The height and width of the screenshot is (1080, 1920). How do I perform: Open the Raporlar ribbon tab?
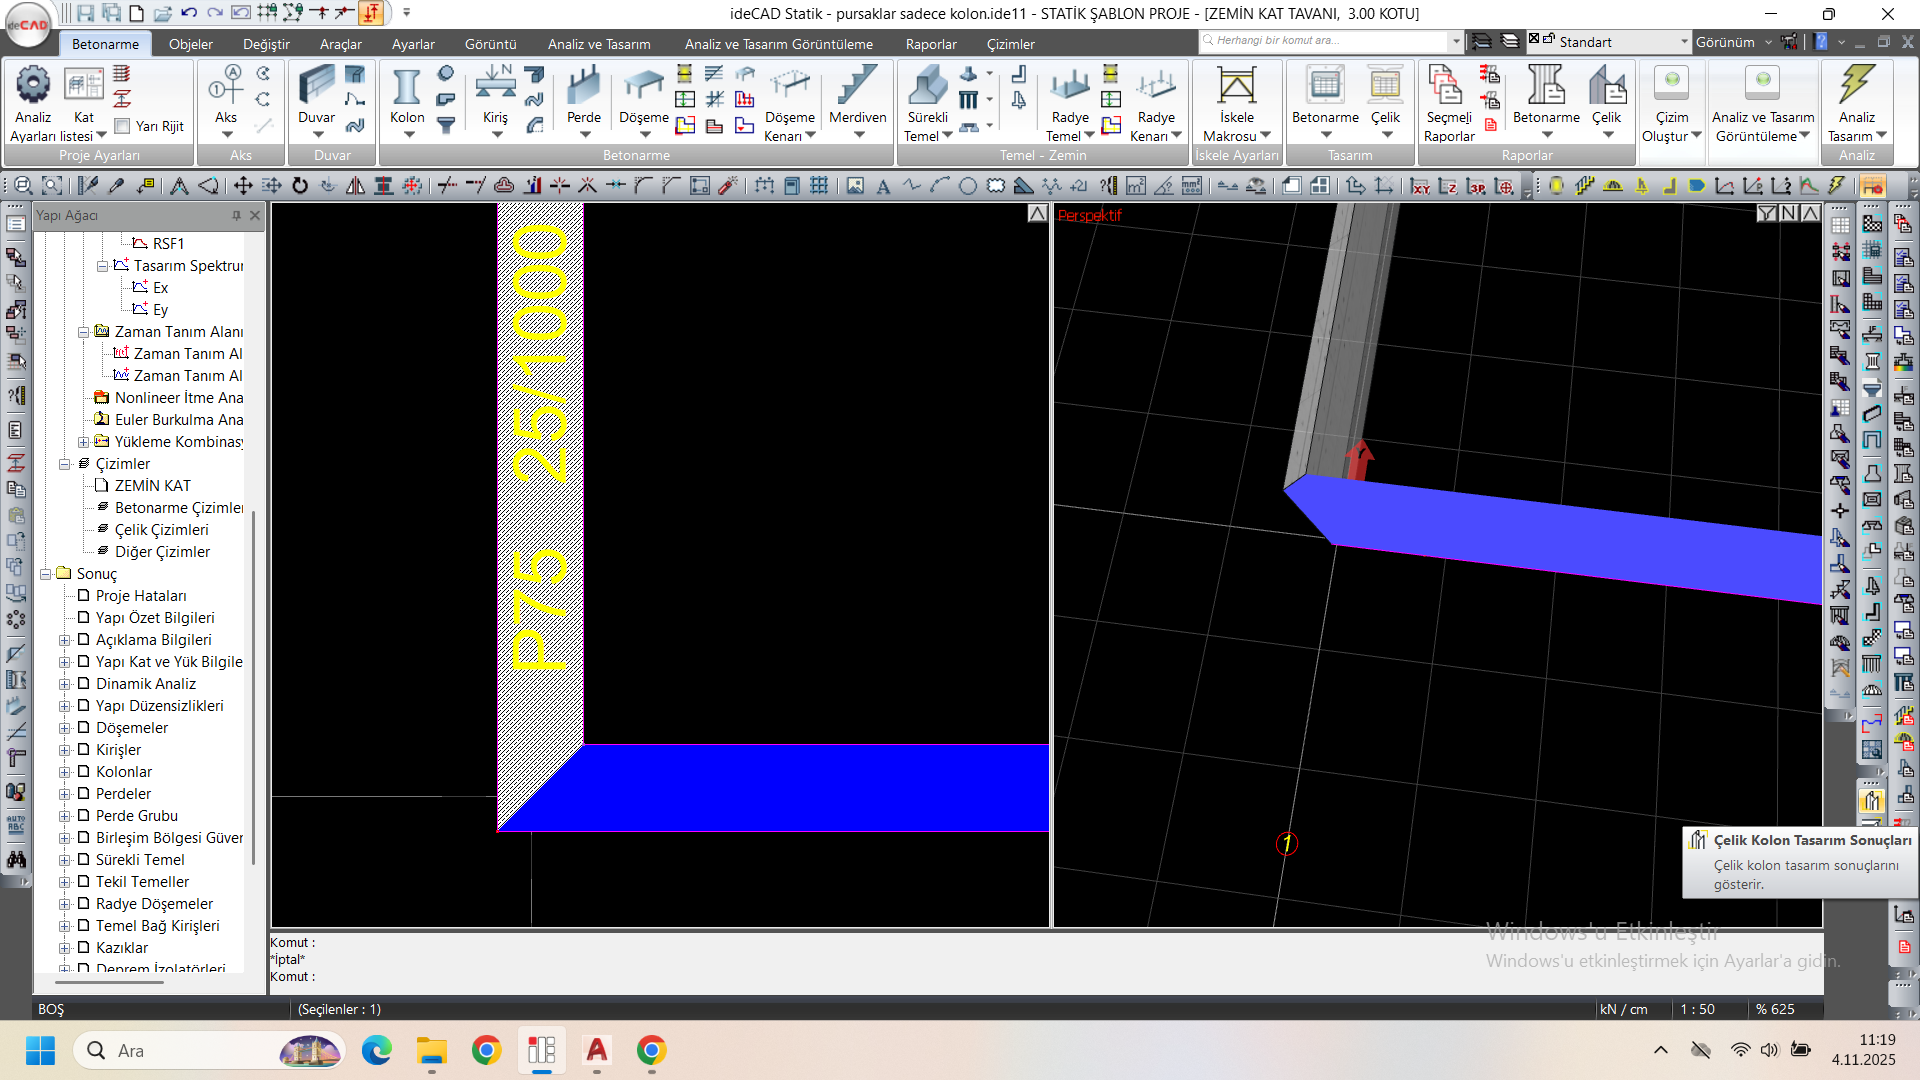pos(930,44)
